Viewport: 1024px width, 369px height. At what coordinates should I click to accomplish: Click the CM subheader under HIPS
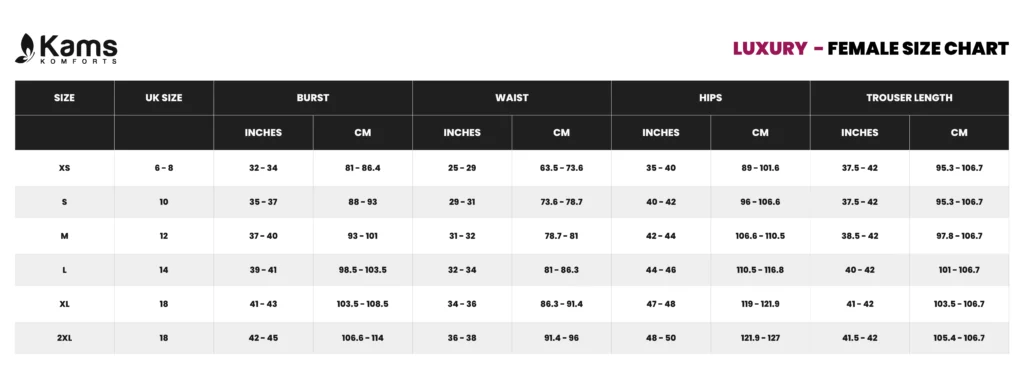click(x=760, y=133)
